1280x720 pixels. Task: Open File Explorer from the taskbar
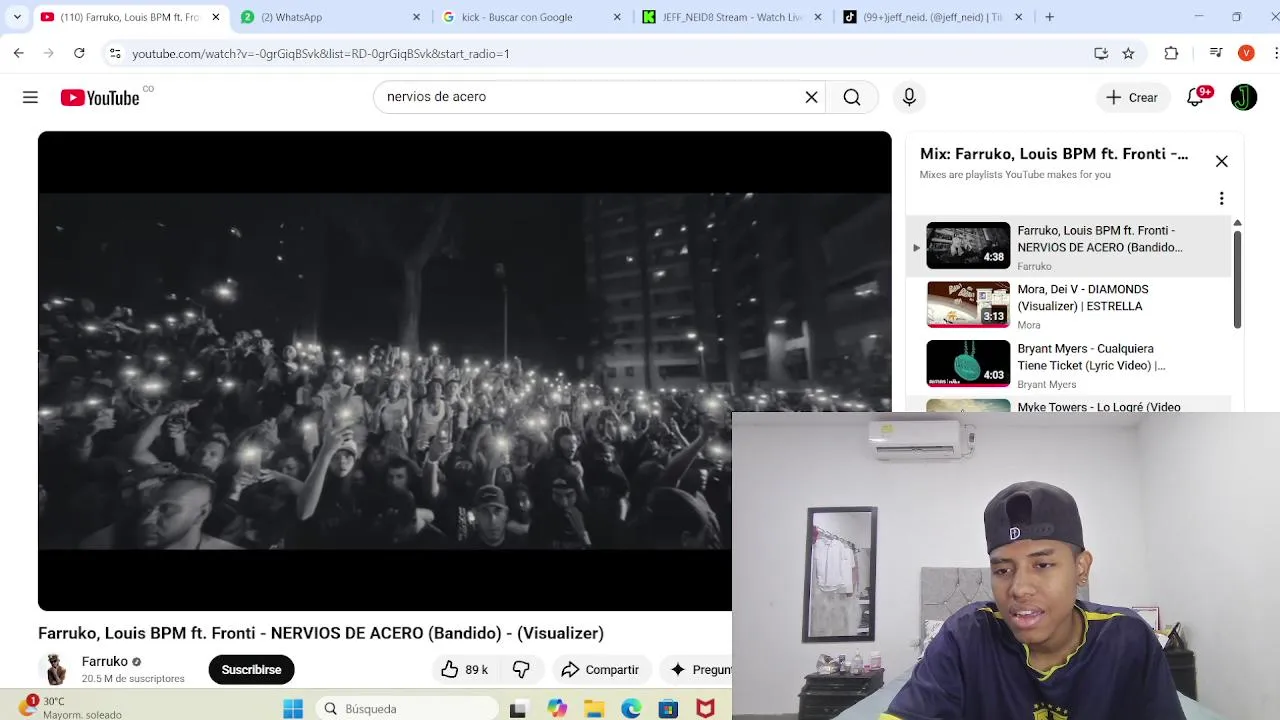(x=594, y=709)
